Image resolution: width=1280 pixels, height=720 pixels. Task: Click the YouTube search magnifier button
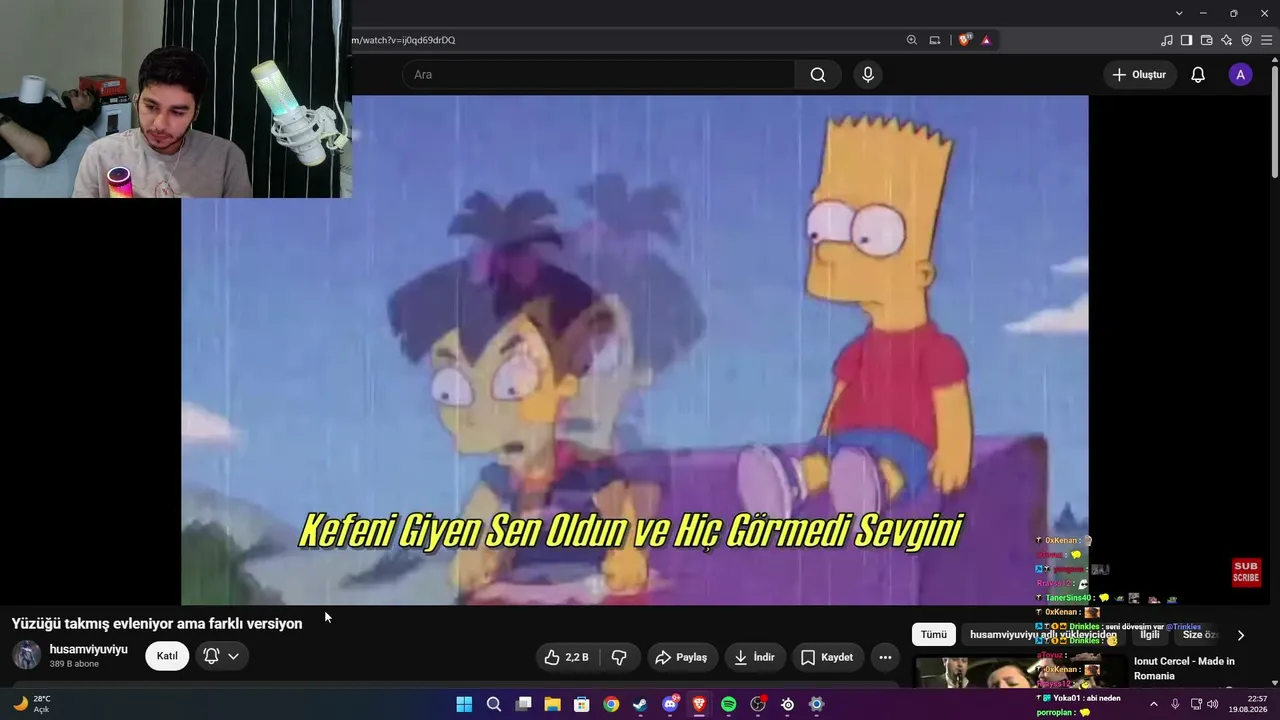click(818, 75)
